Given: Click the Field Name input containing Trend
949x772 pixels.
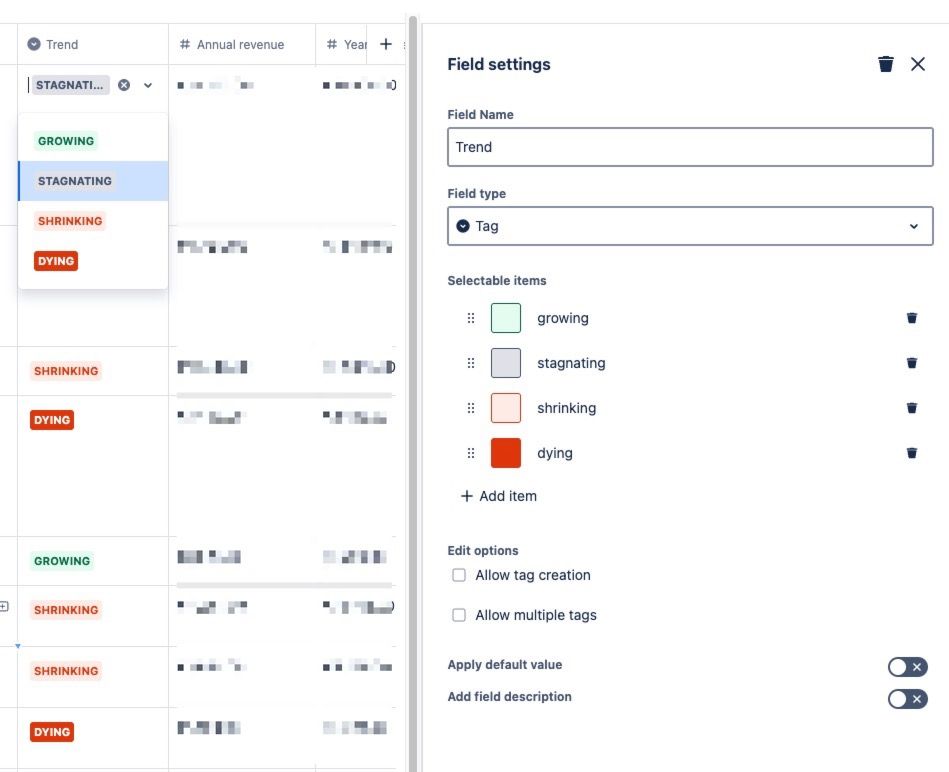Looking at the screenshot, I should tap(690, 147).
